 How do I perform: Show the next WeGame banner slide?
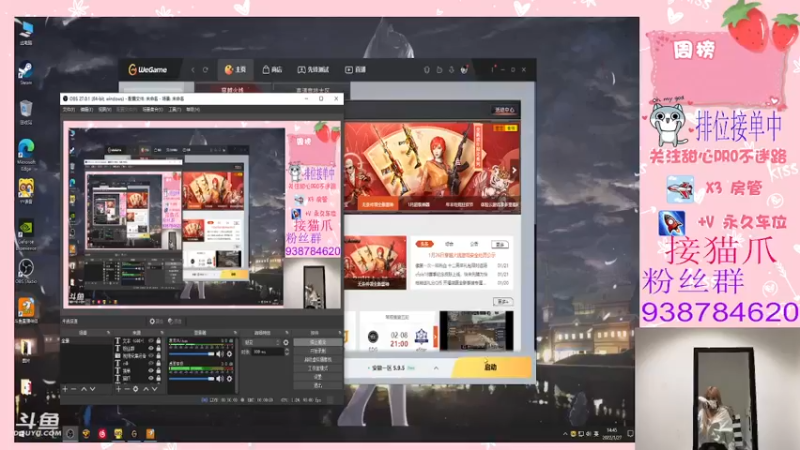click(x=514, y=170)
